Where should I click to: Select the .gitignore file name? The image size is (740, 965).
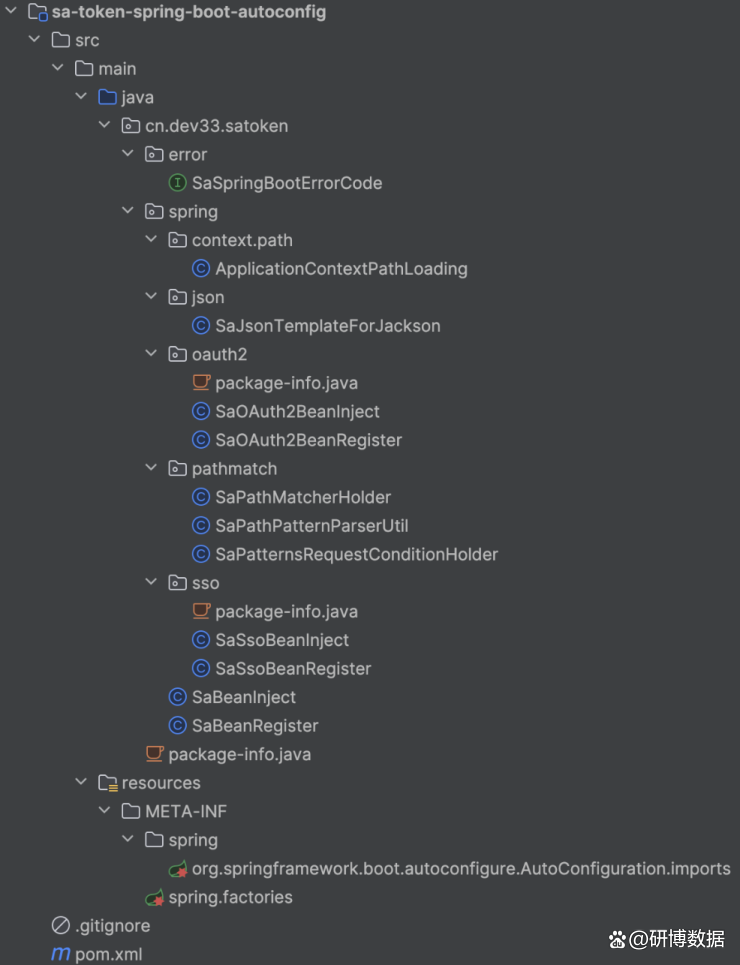tap(113, 926)
